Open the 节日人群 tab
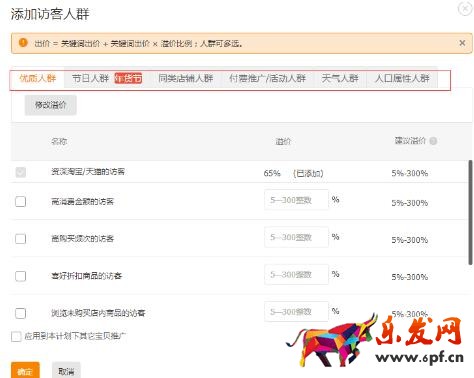 (x=90, y=78)
